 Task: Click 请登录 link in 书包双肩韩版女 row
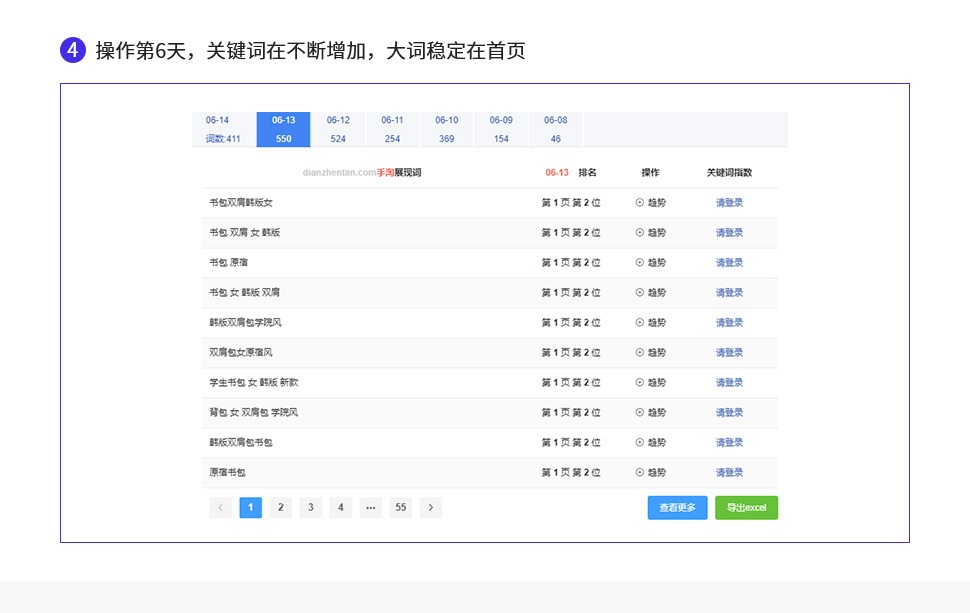click(729, 202)
